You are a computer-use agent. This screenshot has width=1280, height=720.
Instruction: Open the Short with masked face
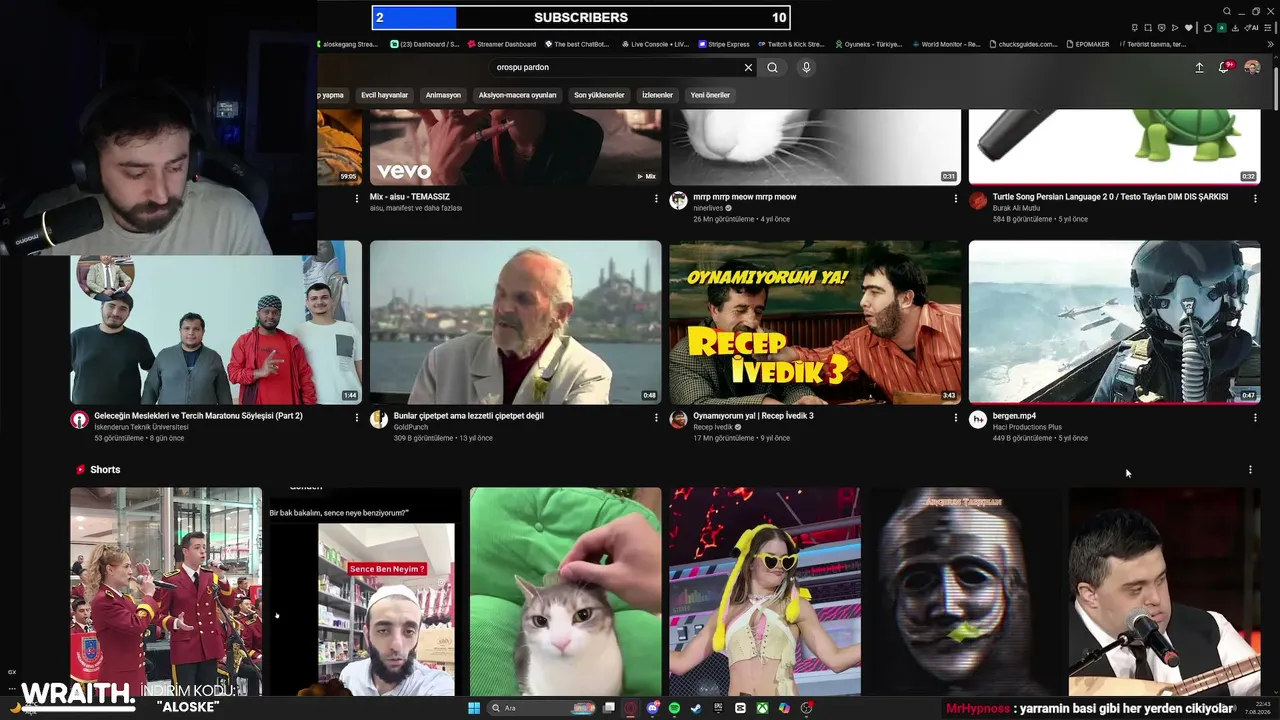click(x=965, y=591)
